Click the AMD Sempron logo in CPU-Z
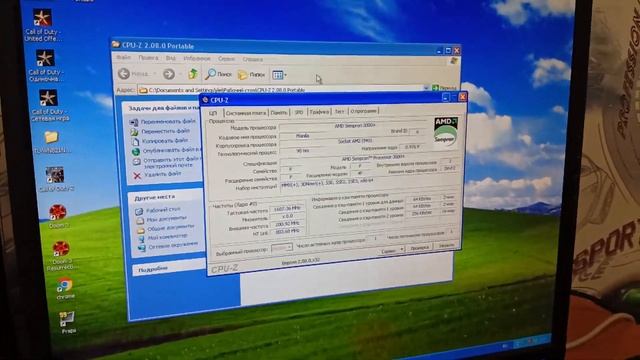The height and width of the screenshot is (360, 640). click(x=445, y=131)
